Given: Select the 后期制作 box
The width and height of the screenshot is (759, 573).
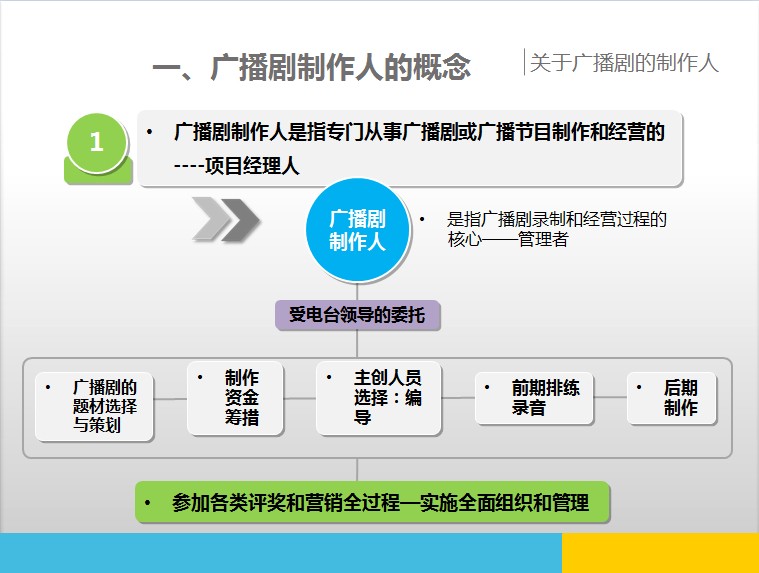Looking at the screenshot, I should click(x=672, y=397).
